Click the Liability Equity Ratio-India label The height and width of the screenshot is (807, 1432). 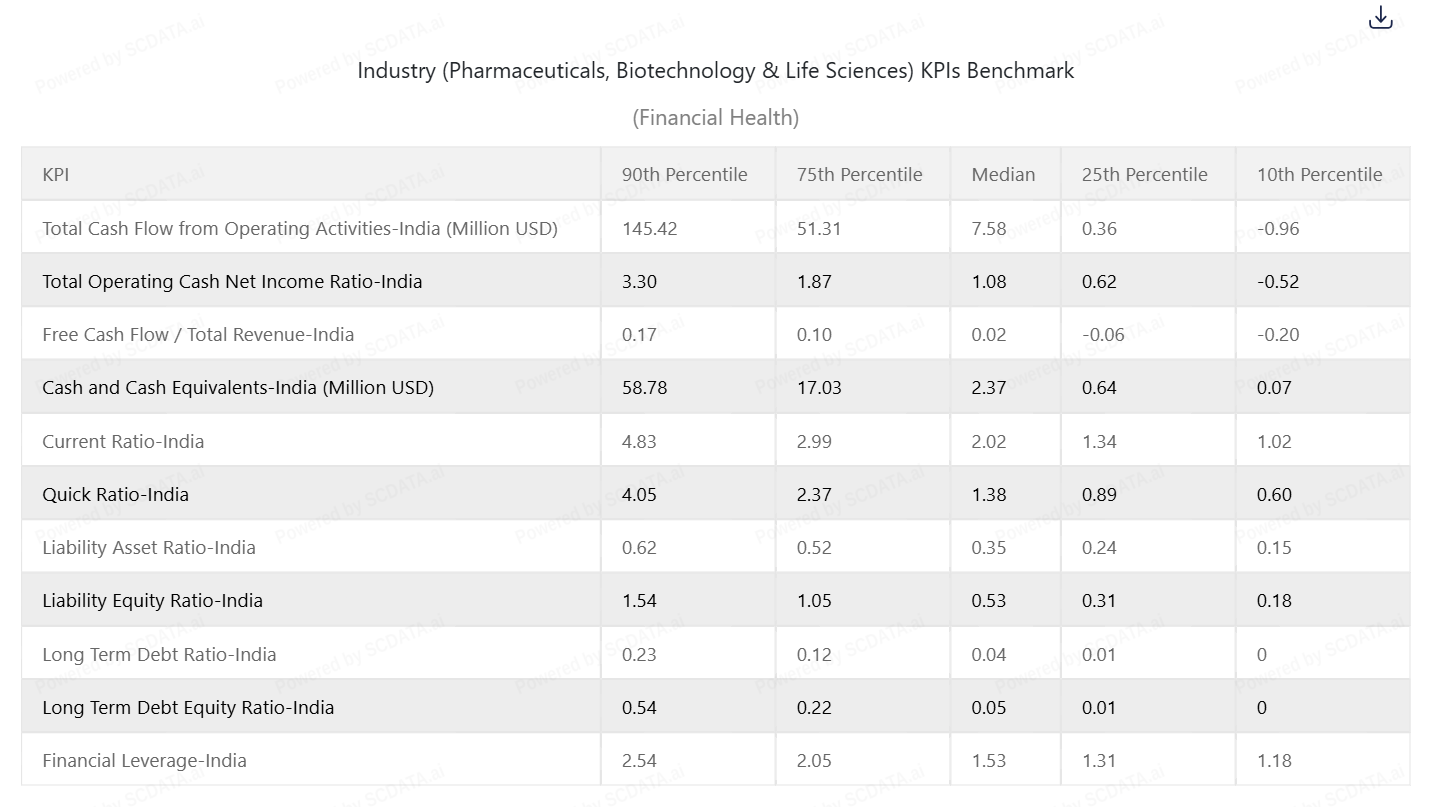152,600
